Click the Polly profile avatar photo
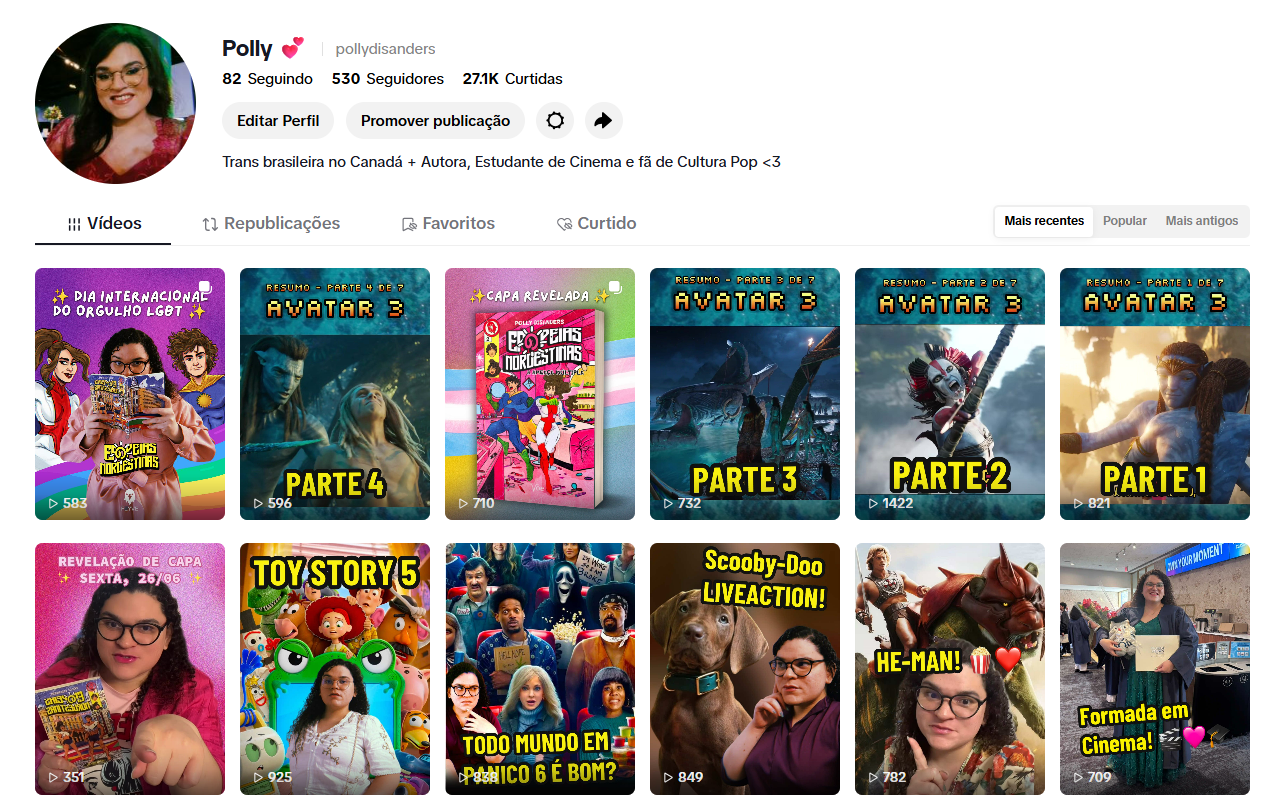The width and height of the screenshot is (1275, 807). point(115,103)
